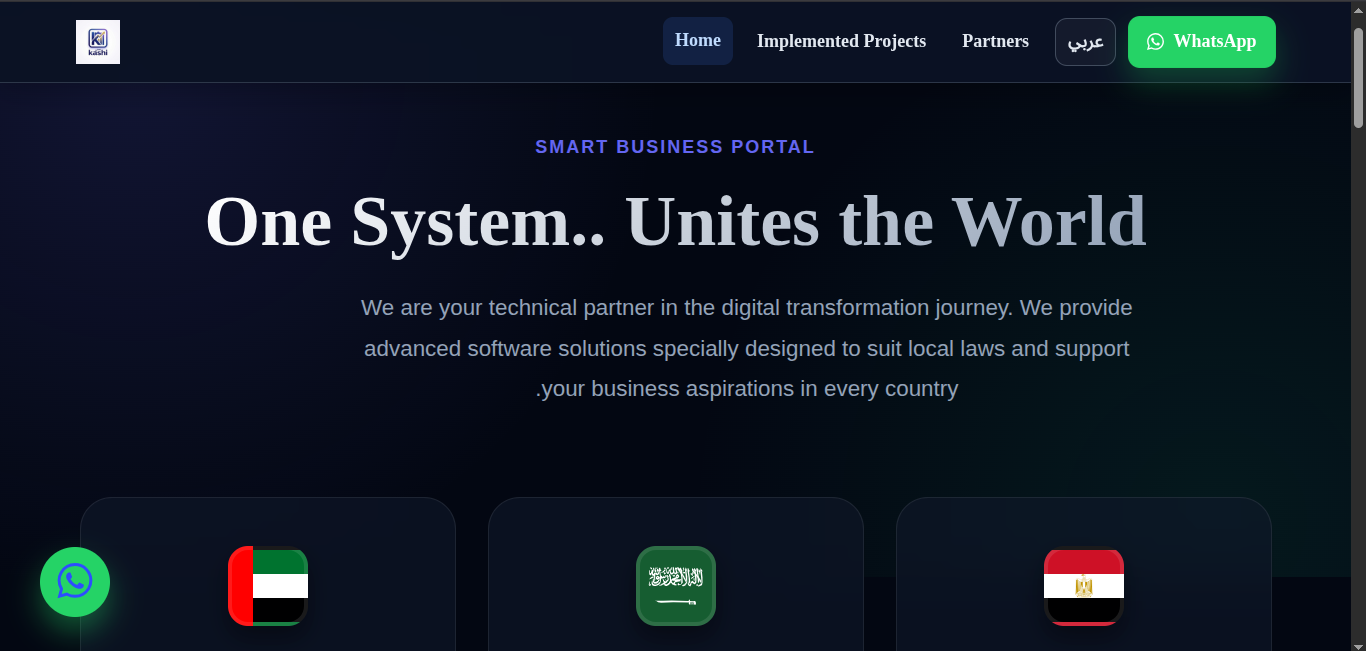Viewport: 1366px width, 651px height.
Task: Navigate to the Partners menu item
Action: point(995,41)
